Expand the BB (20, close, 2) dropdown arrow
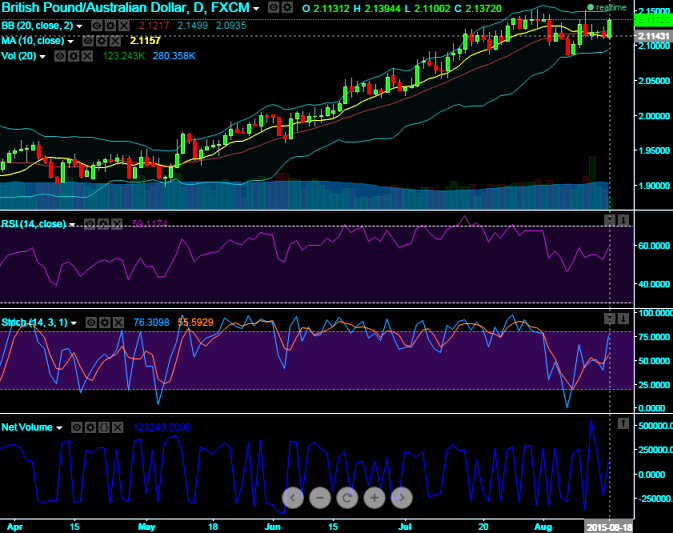 click(x=79, y=27)
